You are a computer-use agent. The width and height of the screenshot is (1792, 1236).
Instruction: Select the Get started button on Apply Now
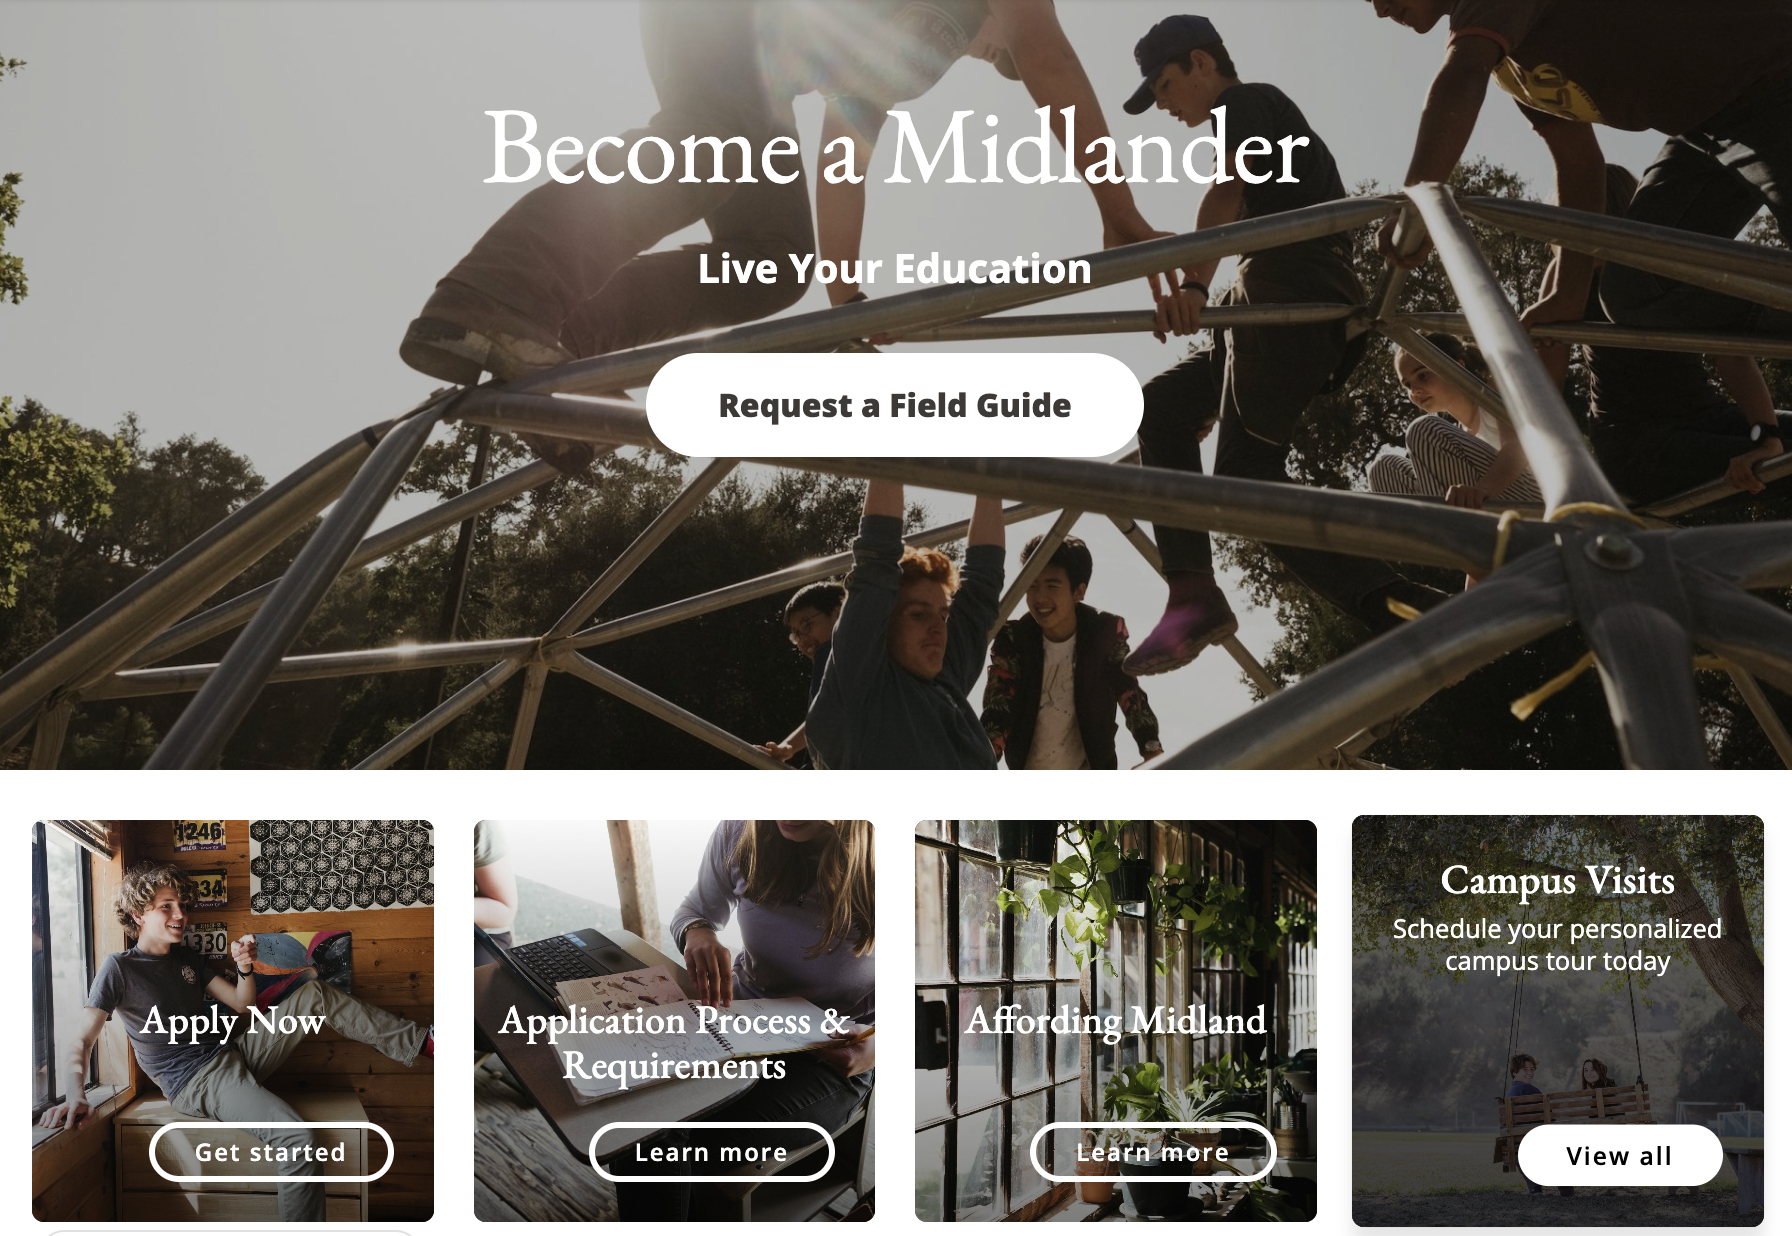coord(271,1152)
